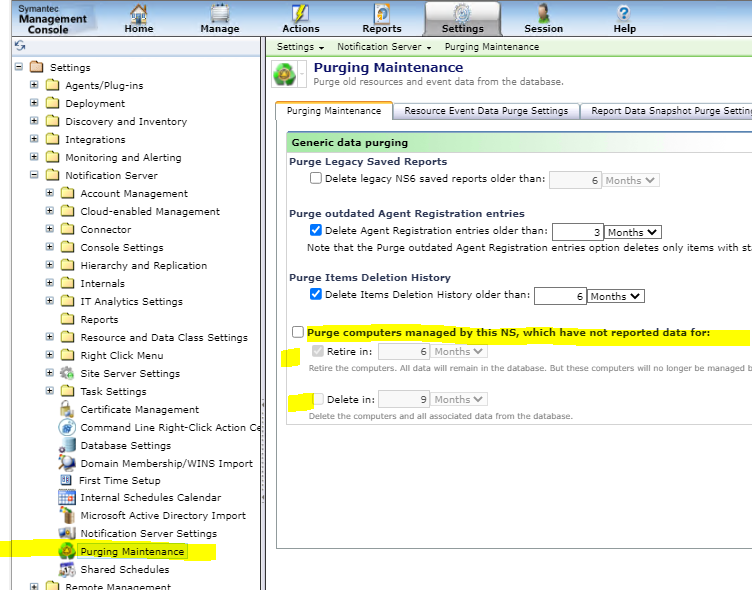The image size is (752, 590).
Task: Click the Reports folder icon in tree
Action: click(68, 319)
